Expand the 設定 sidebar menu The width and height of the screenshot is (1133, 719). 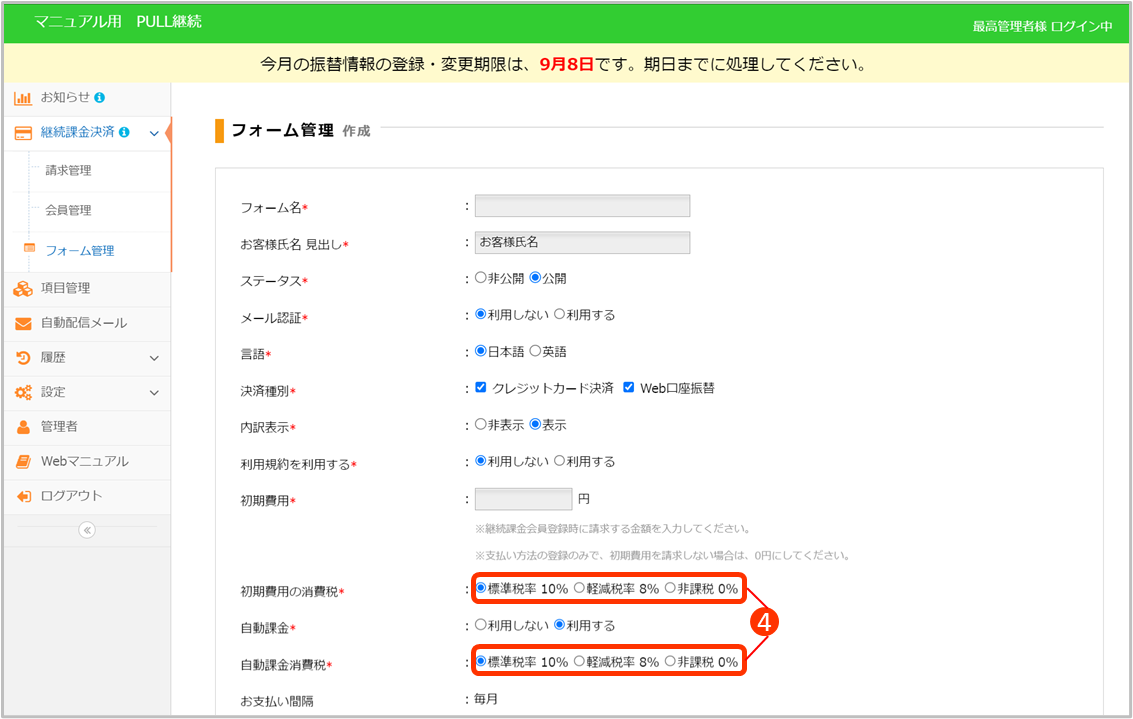tap(154, 393)
